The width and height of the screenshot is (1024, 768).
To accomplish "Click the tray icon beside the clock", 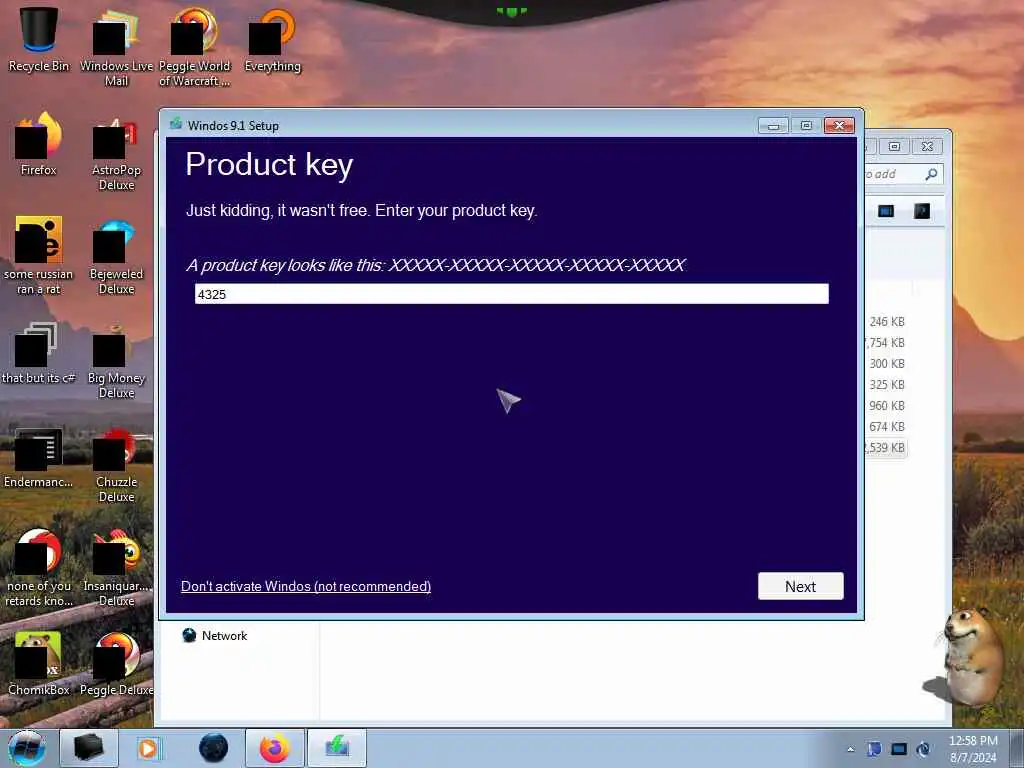I will [923, 749].
